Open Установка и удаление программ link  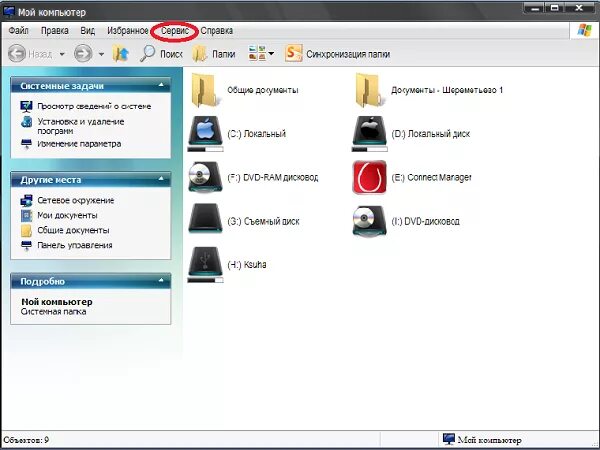point(81,126)
